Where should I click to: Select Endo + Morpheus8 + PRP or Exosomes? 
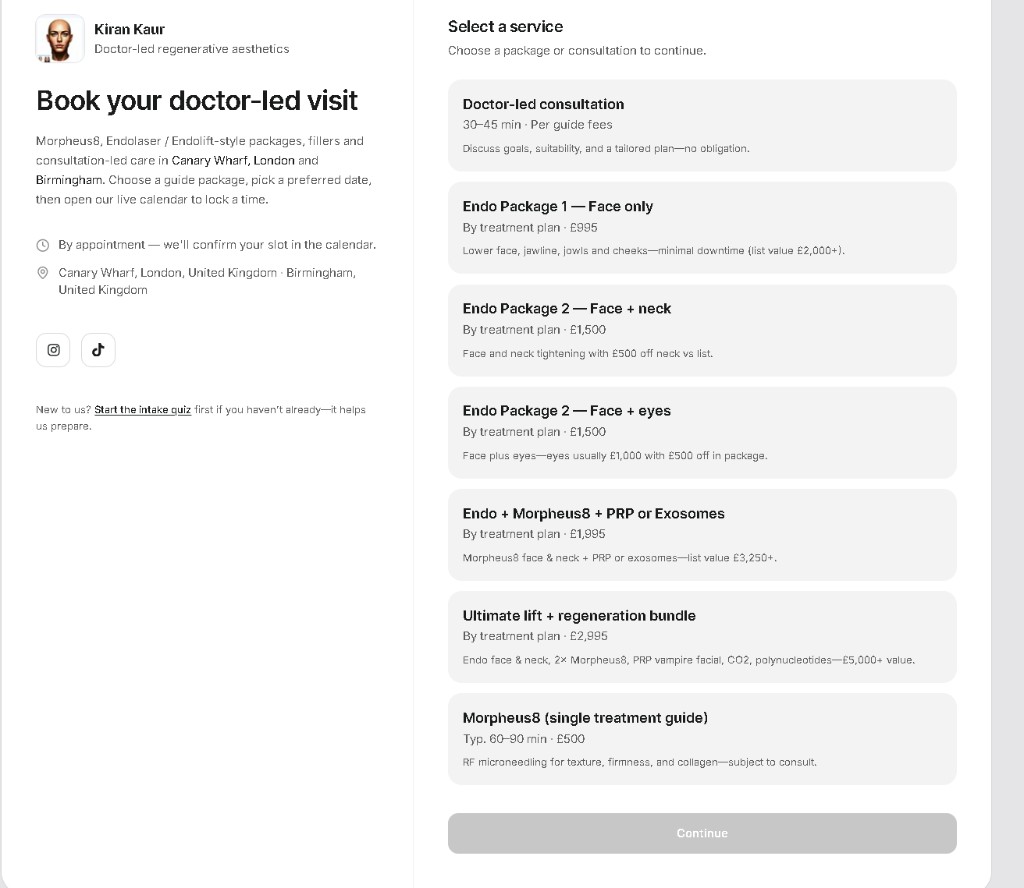tap(702, 535)
